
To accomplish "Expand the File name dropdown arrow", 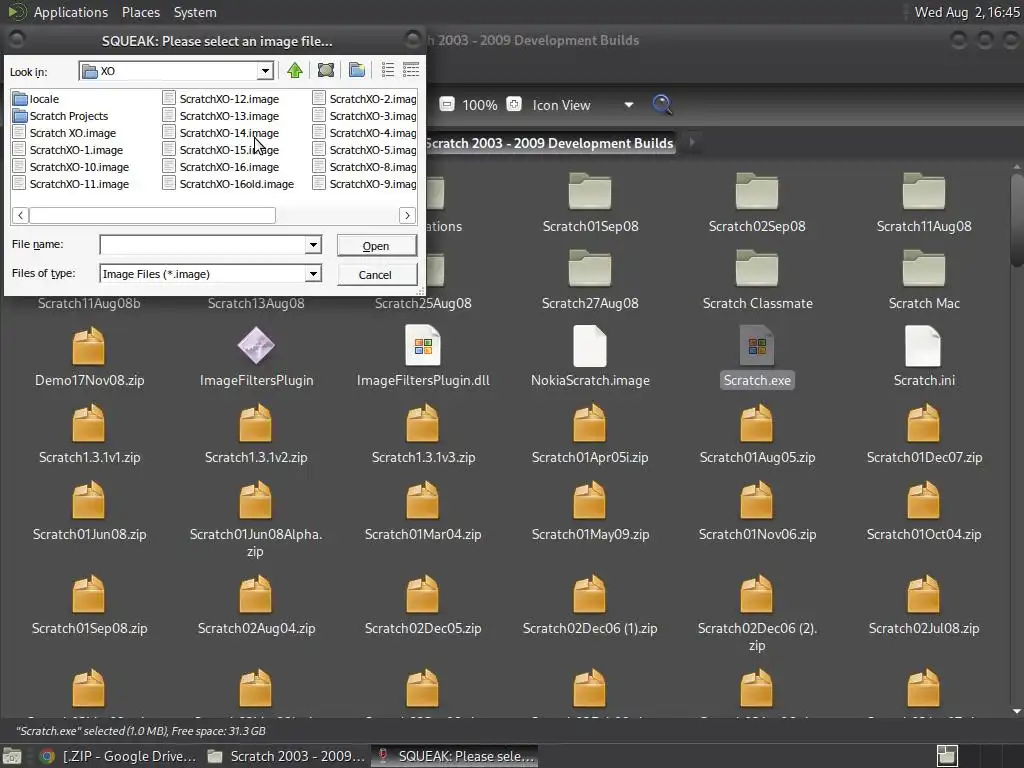I will click(x=313, y=245).
